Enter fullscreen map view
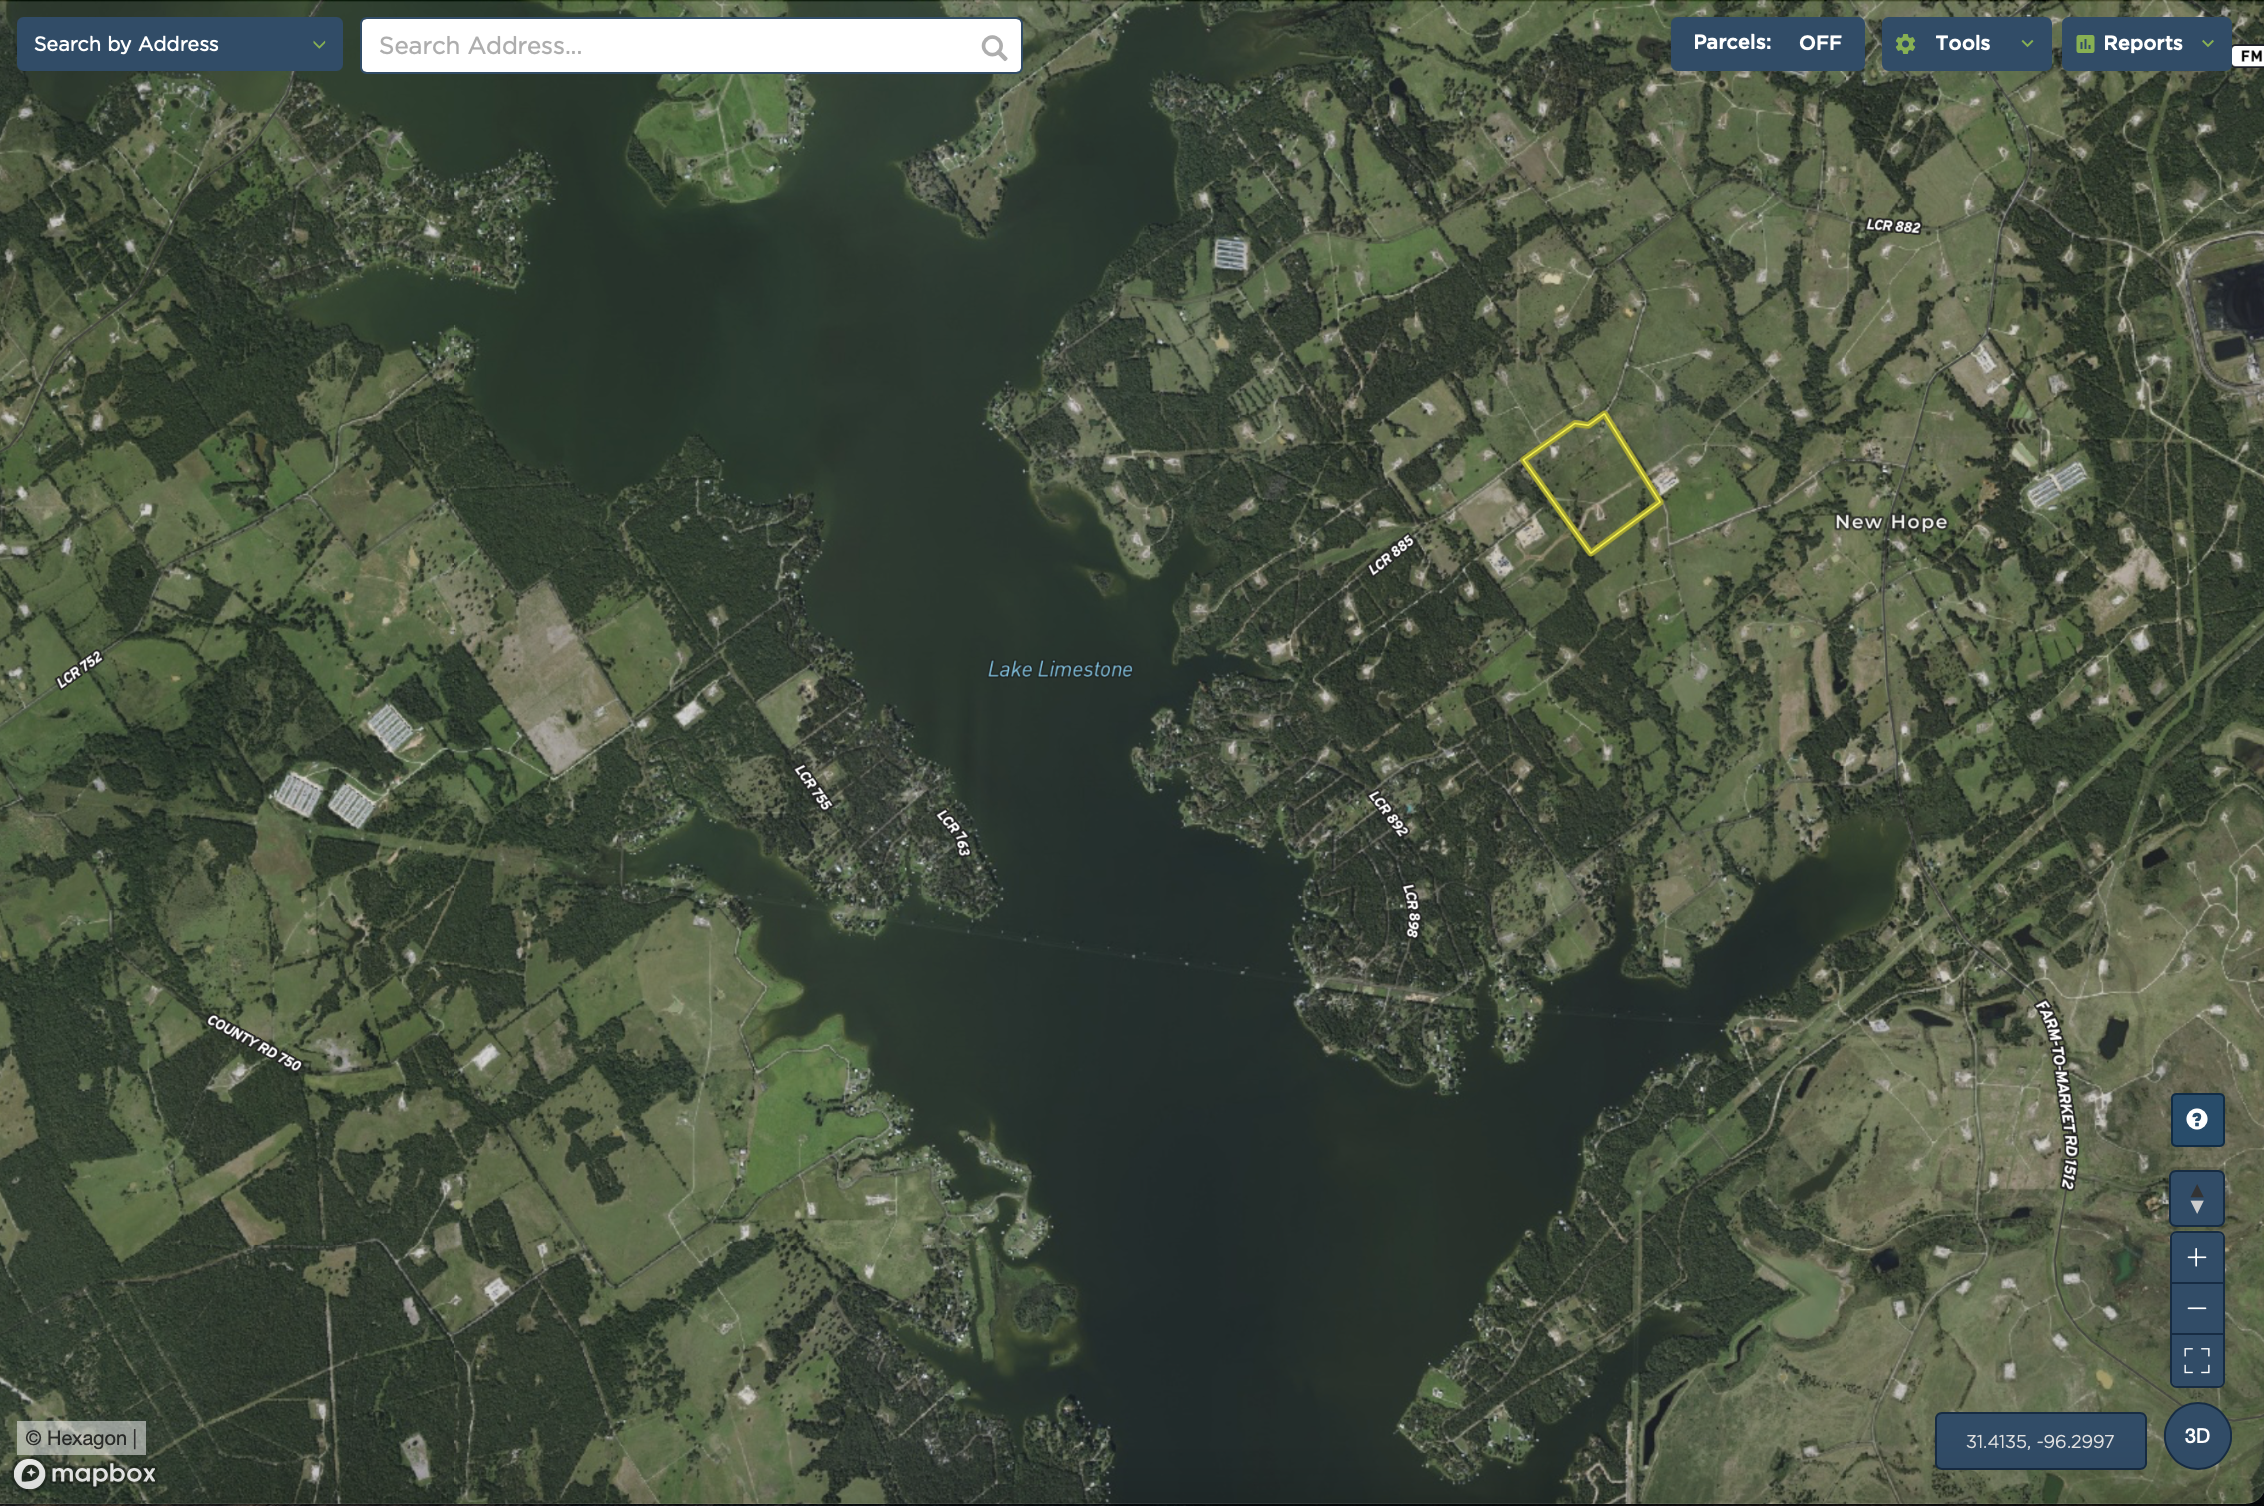Image resolution: width=2264 pixels, height=1506 pixels. (2196, 1360)
